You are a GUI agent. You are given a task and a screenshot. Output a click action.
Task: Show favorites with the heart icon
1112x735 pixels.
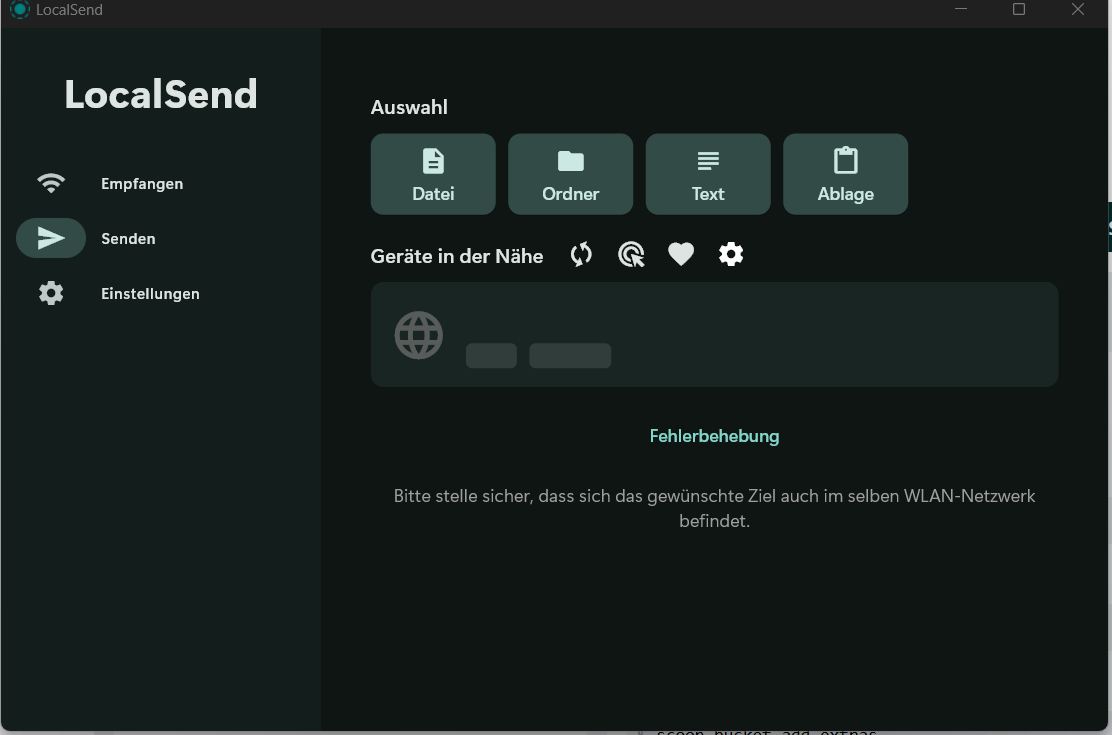(681, 254)
